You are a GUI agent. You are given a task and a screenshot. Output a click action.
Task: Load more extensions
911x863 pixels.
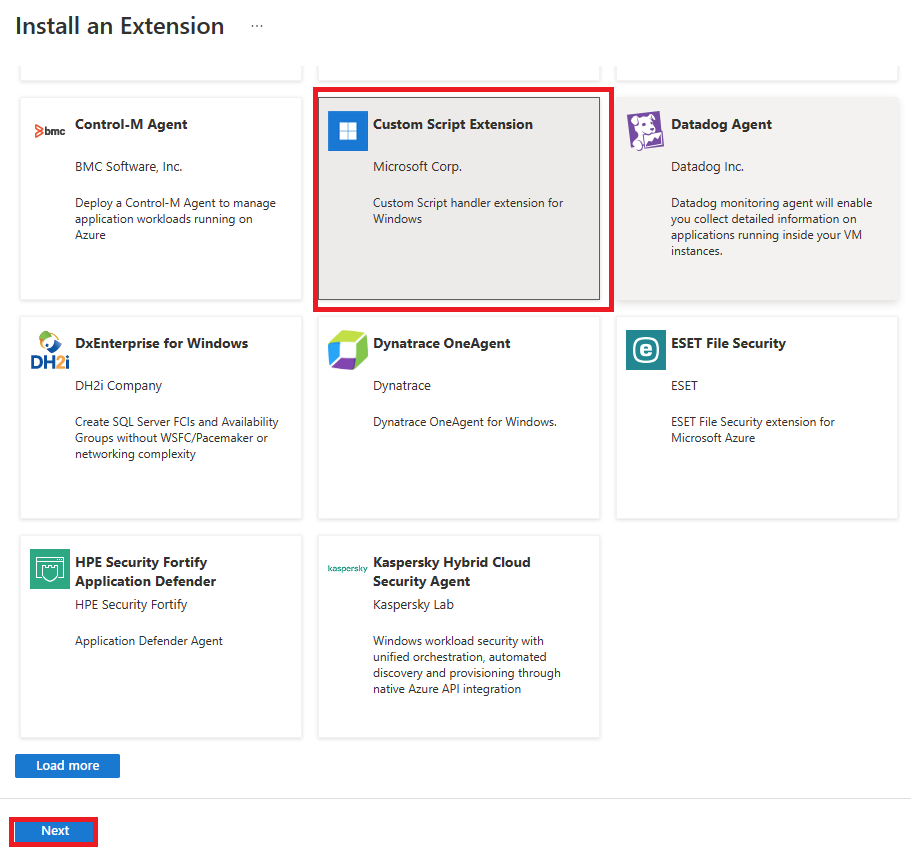[x=67, y=765]
